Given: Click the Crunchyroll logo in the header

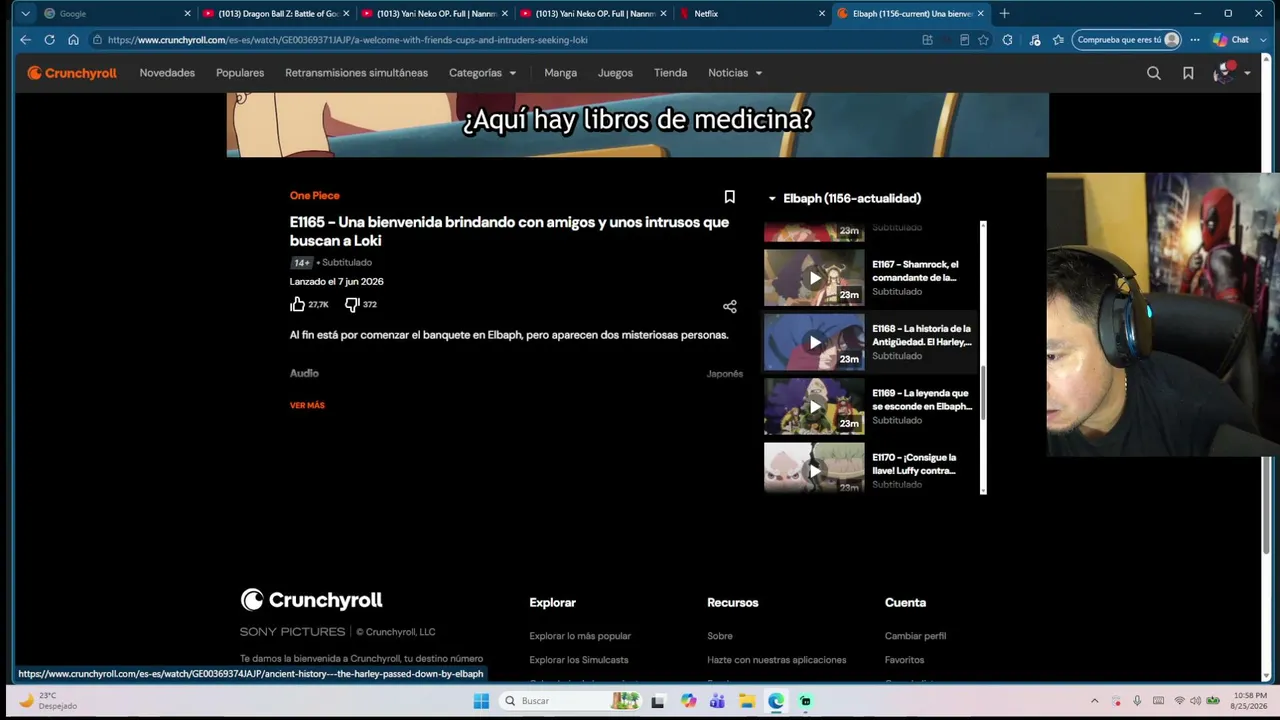Looking at the screenshot, I should (72, 73).
